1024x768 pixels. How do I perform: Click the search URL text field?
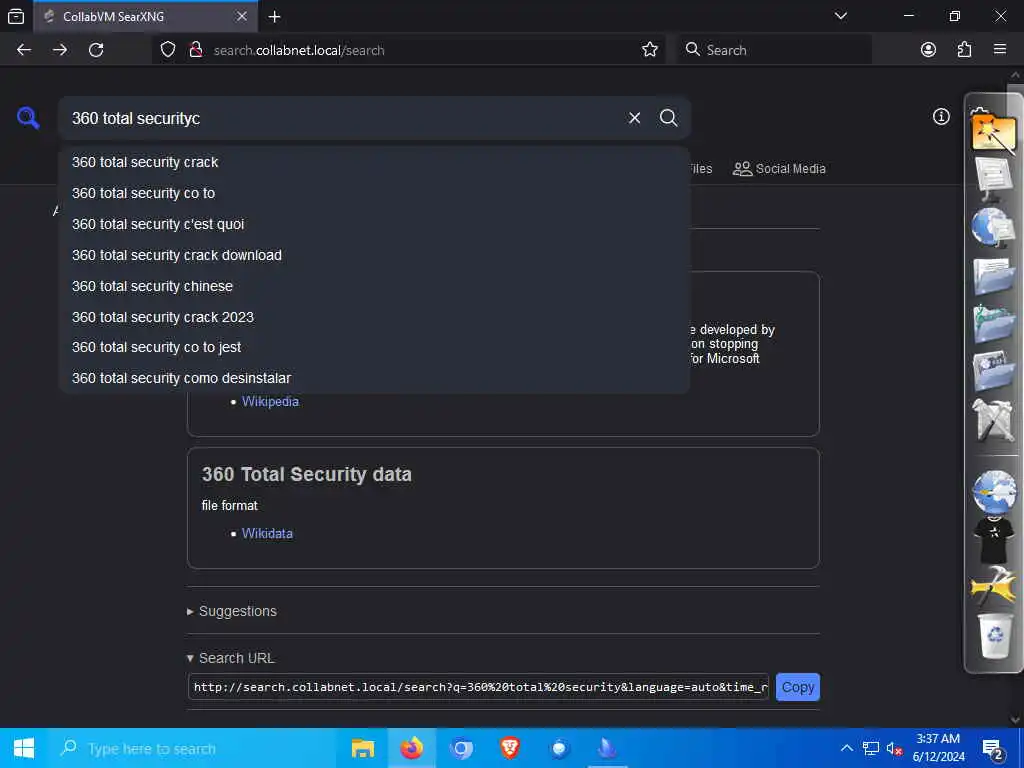click(479, 687)
